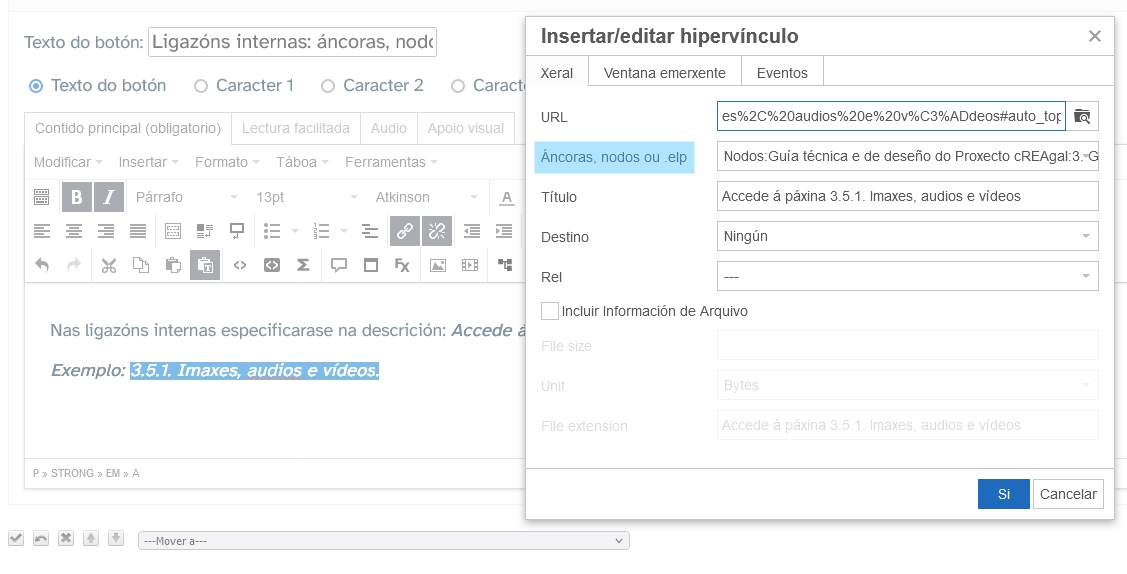This screenshot has height=574, width=1127.
Task: Click the scissors cut icon
Action: (109, 265)
